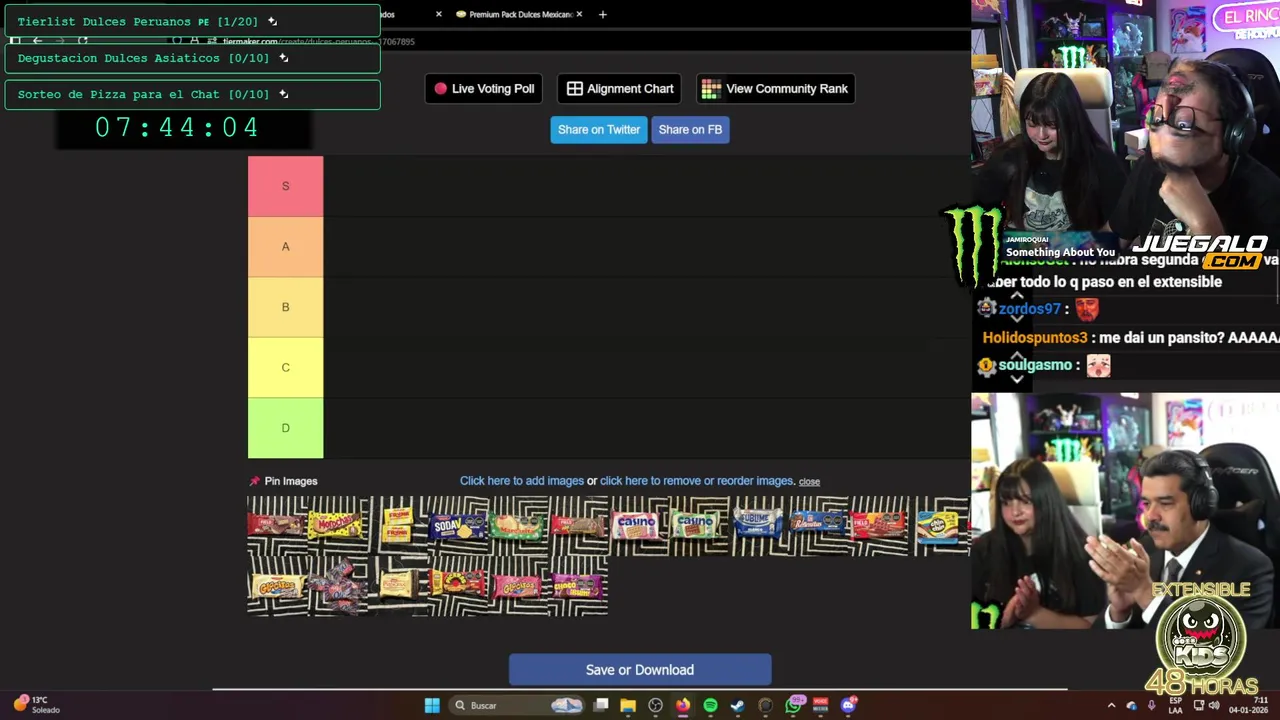Click View Community Rank button
The width and height of the screenshot is (1280, 720).
(775, 88)
